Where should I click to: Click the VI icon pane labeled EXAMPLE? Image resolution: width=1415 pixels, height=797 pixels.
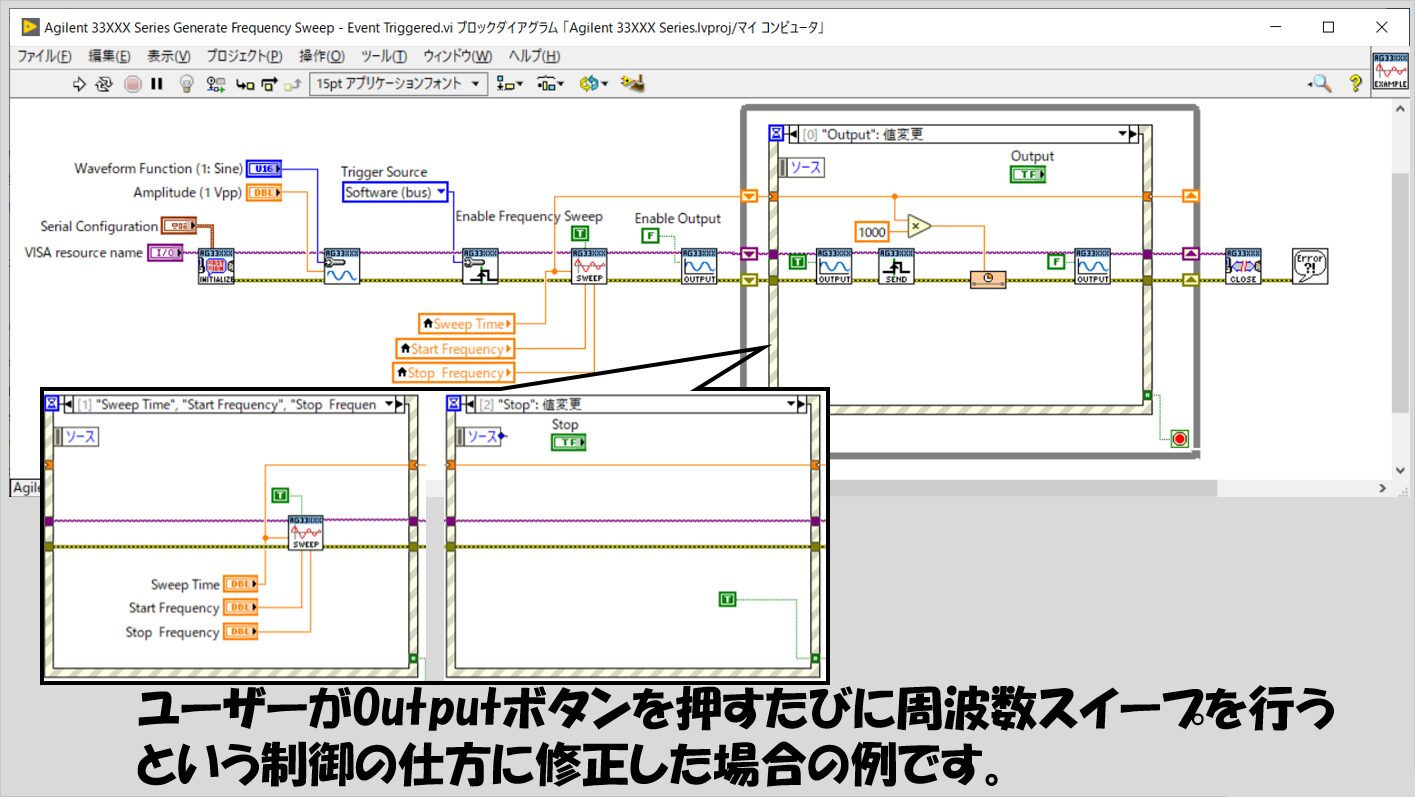pyautogui.click(x=1391, y=70)
